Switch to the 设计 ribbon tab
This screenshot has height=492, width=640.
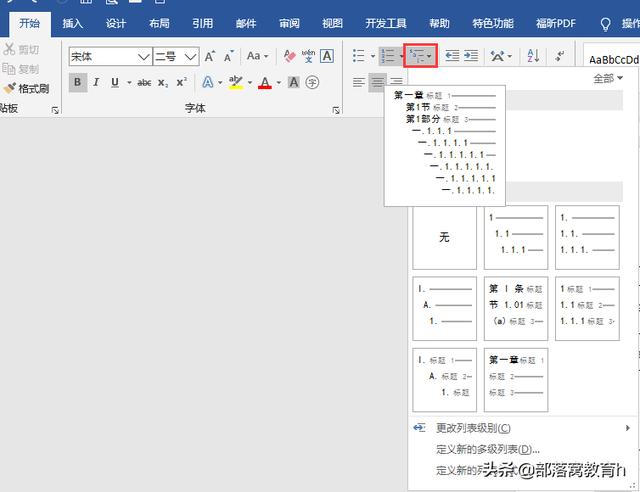pos(116,24)
